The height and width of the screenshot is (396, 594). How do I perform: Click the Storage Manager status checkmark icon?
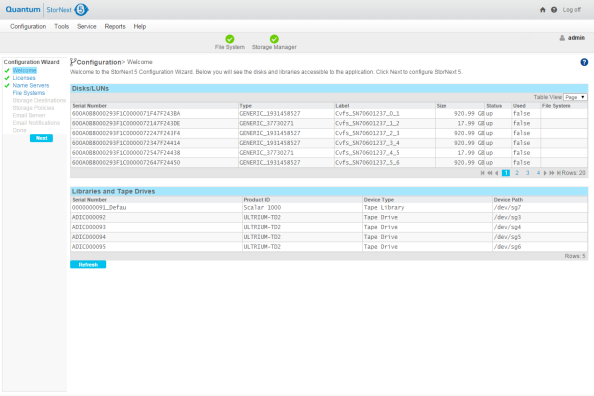click(x=274, y=39)
